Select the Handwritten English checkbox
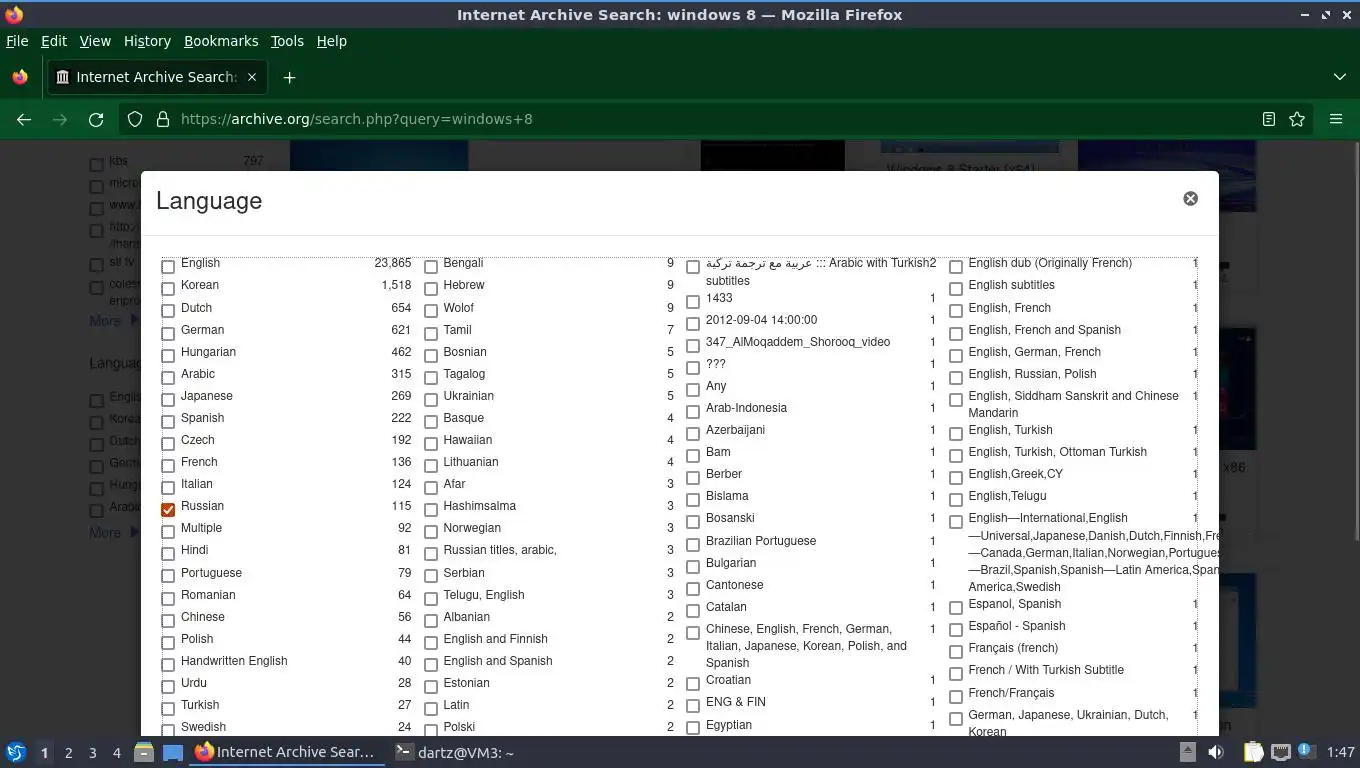This screenshot has width=1360, height=768. click(x=168, y=665)
